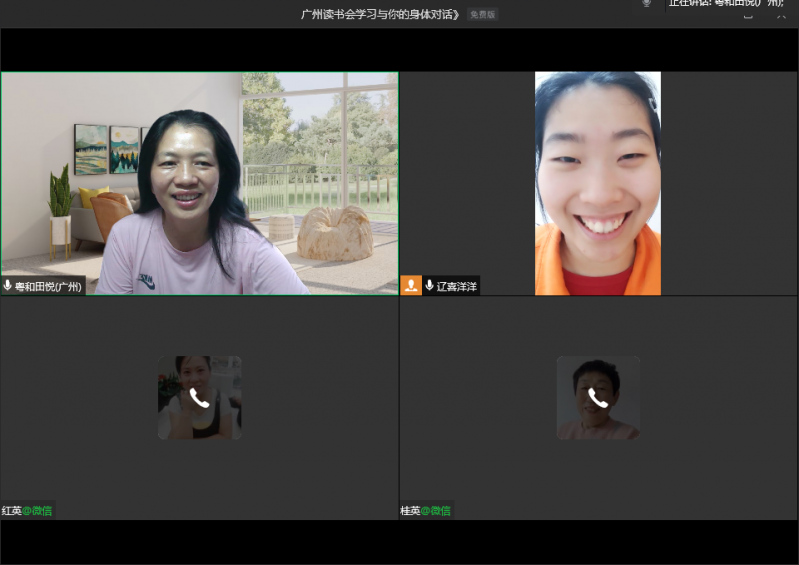Select 粤和田悦(广州) video tile
The width and height of the screenshot is (799, 565).
tap(199, 183)
